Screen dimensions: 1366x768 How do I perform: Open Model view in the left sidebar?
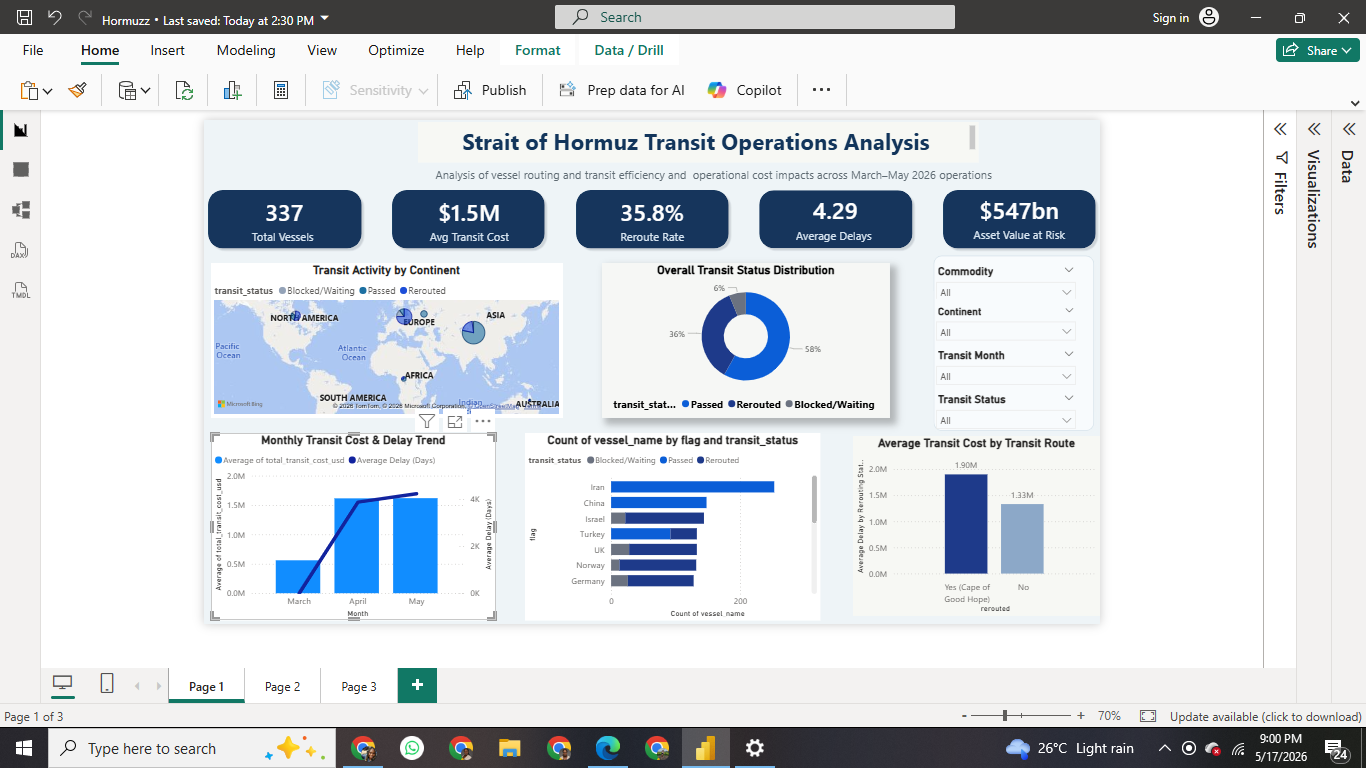[20, 210]
